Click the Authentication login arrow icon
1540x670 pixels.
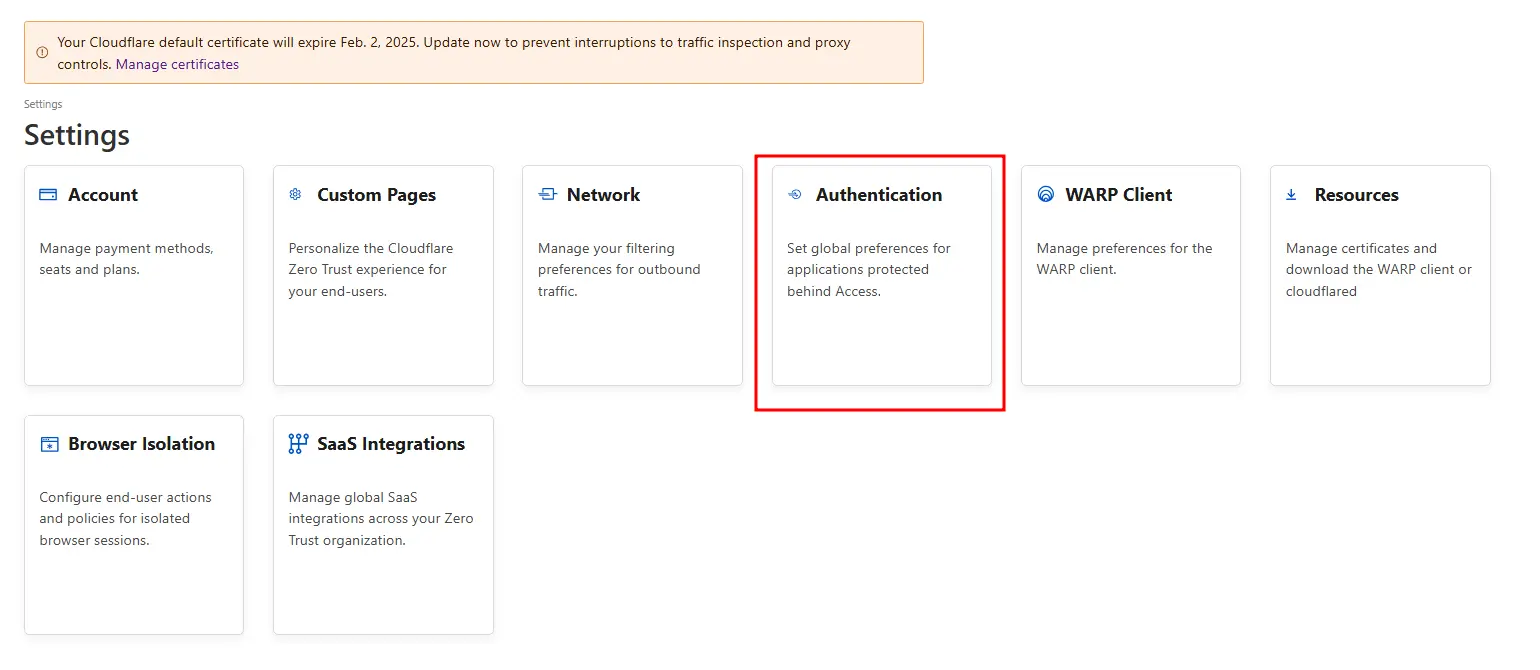point(795,195)
